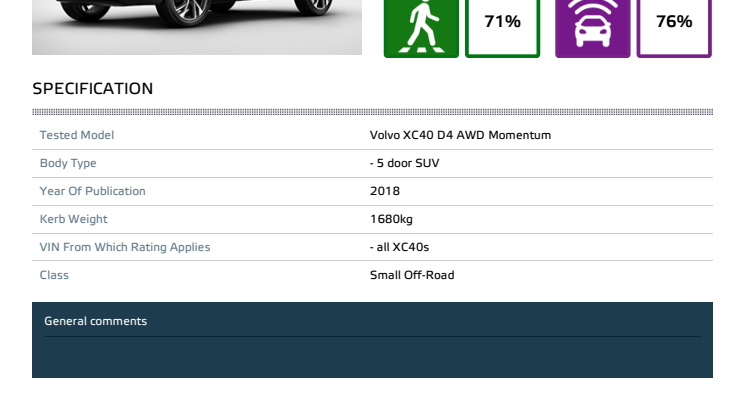This screenshot has width=746, height=419.
Task: Select the 1680kg weight value
Action: [391, 219]
